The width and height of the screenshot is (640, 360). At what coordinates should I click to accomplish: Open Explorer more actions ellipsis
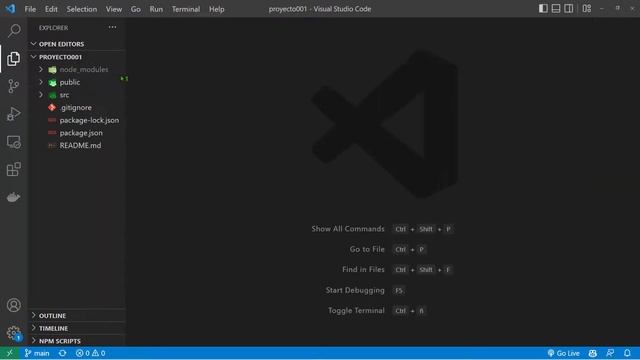click(x=112, y=27)
